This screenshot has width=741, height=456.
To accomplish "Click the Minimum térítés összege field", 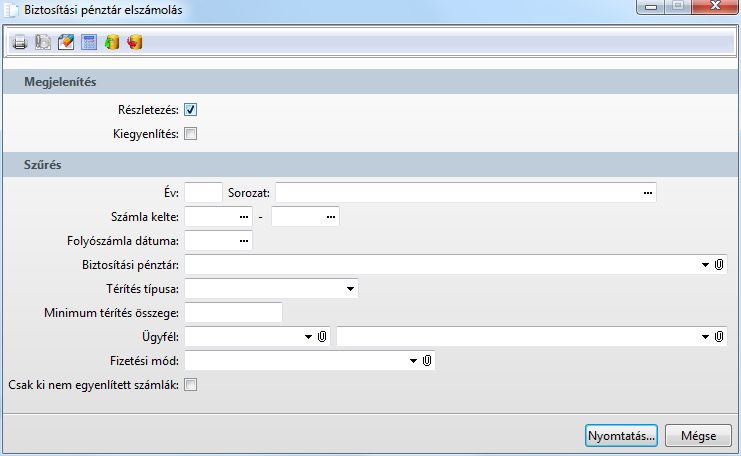I will pos(233,313).
